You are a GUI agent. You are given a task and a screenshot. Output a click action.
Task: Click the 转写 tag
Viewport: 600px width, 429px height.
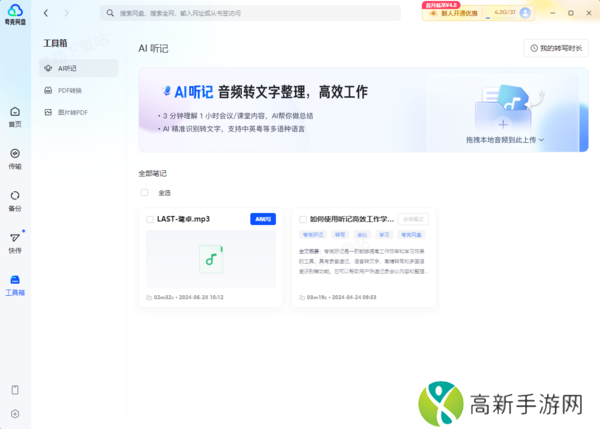point(340,235)
